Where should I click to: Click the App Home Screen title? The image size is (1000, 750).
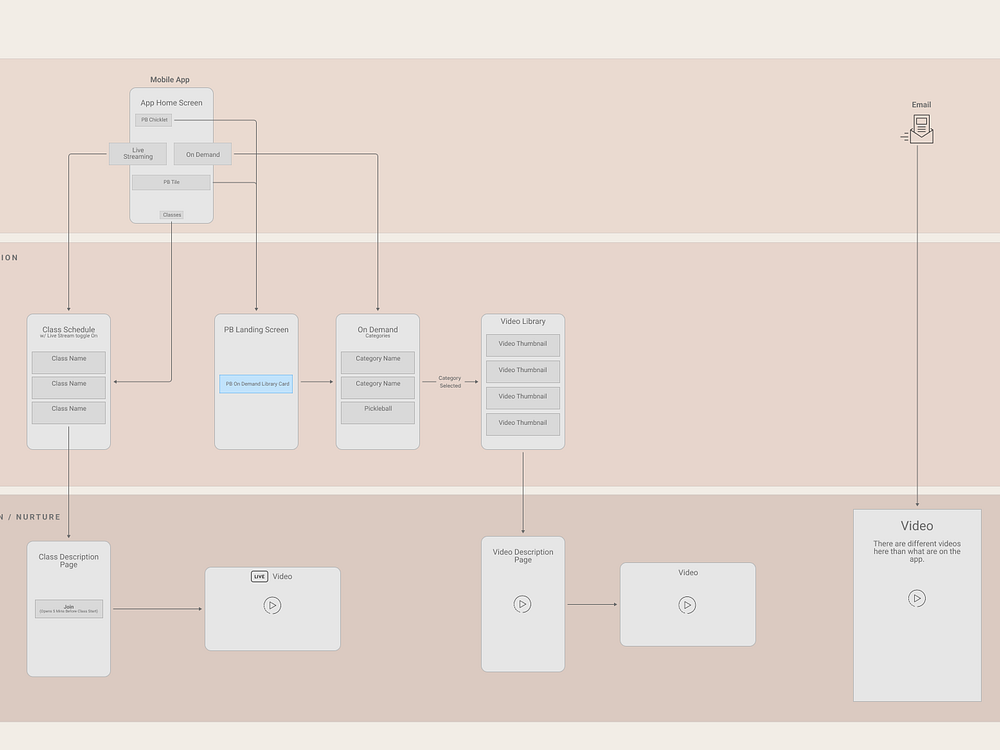tap(172, 103)
